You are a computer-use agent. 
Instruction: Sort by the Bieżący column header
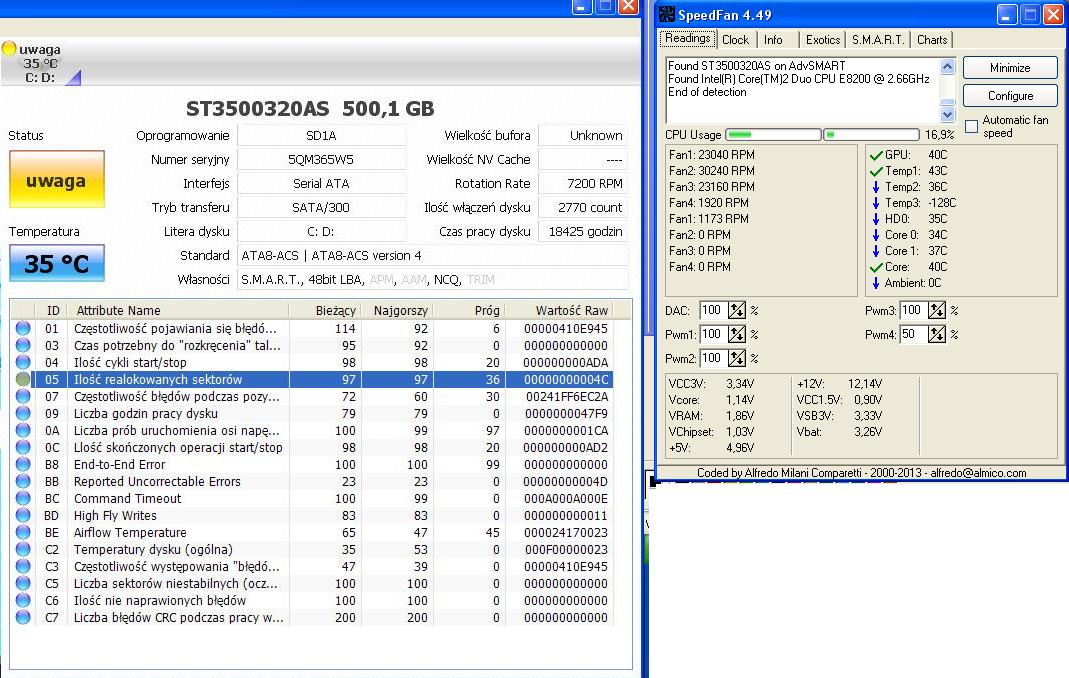pyautogui.click(x=325, y=310)
